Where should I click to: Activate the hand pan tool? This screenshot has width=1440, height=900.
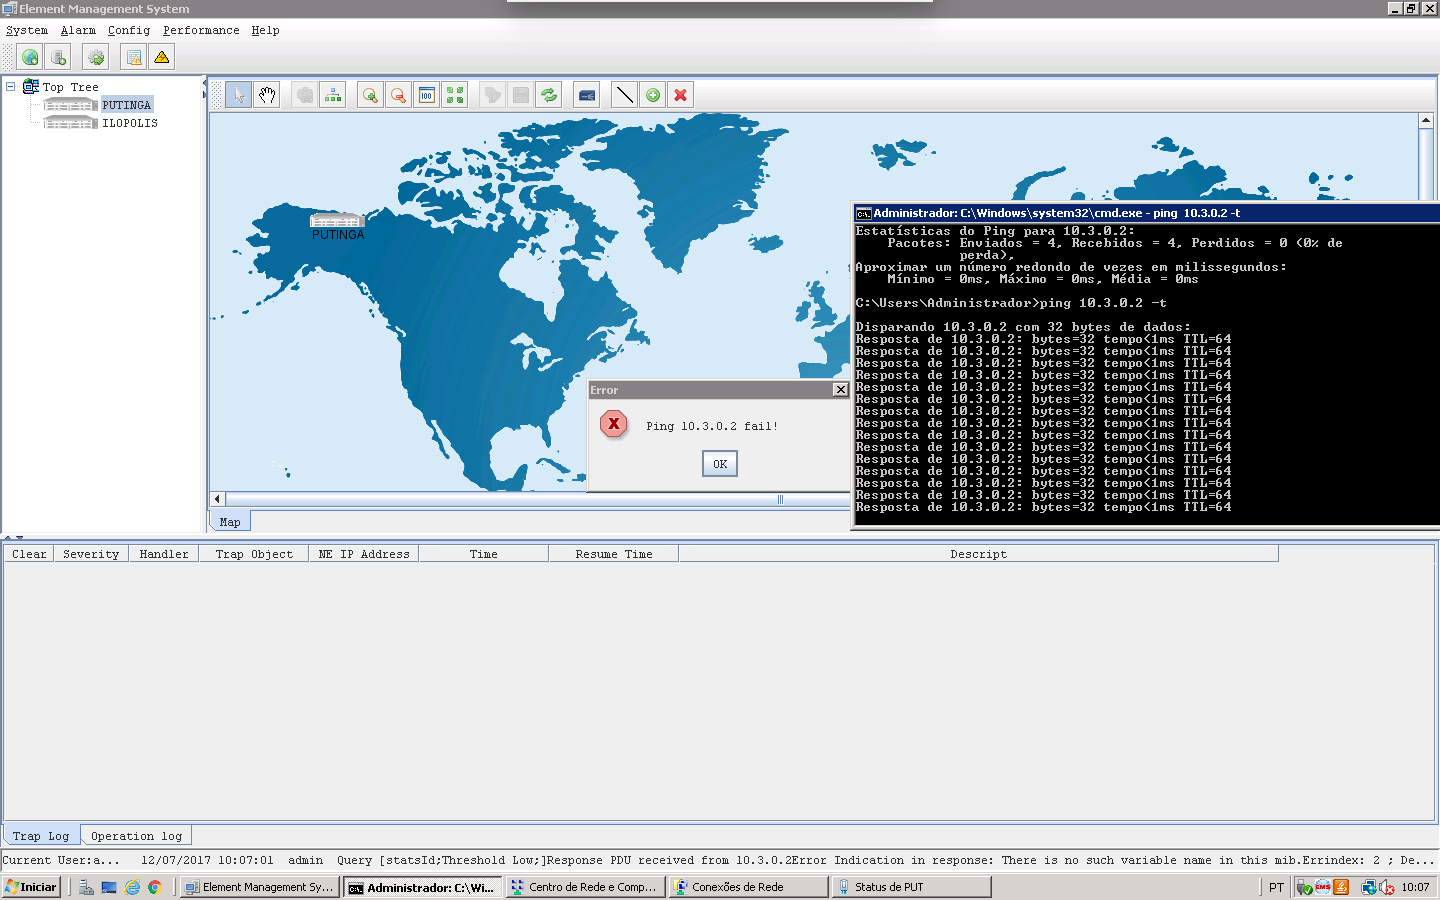point(266,95)
